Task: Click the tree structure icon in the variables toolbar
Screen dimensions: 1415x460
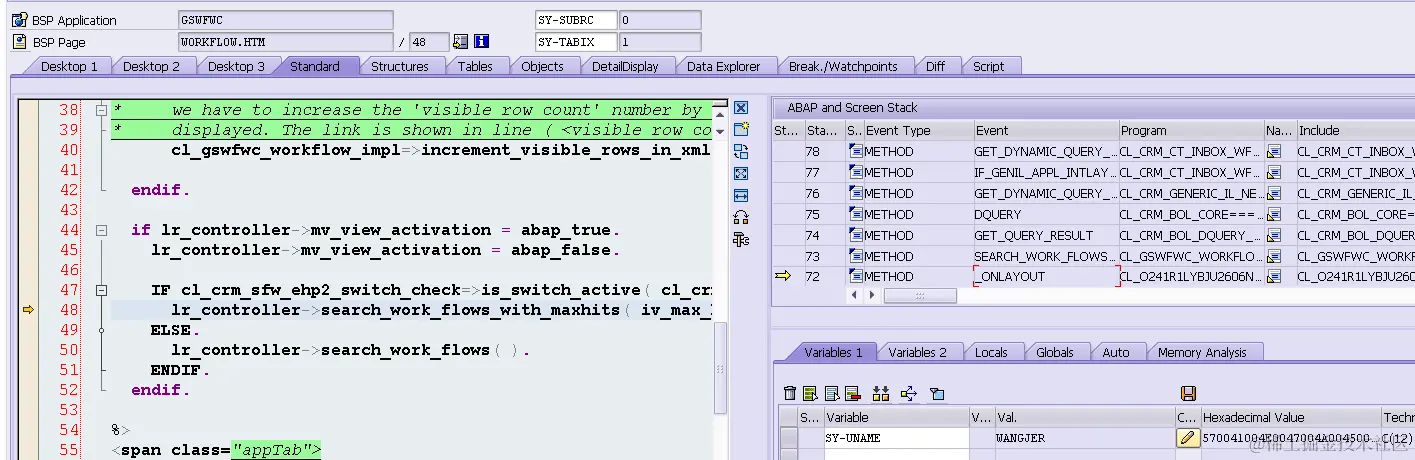Action: [x=909, y=394]
